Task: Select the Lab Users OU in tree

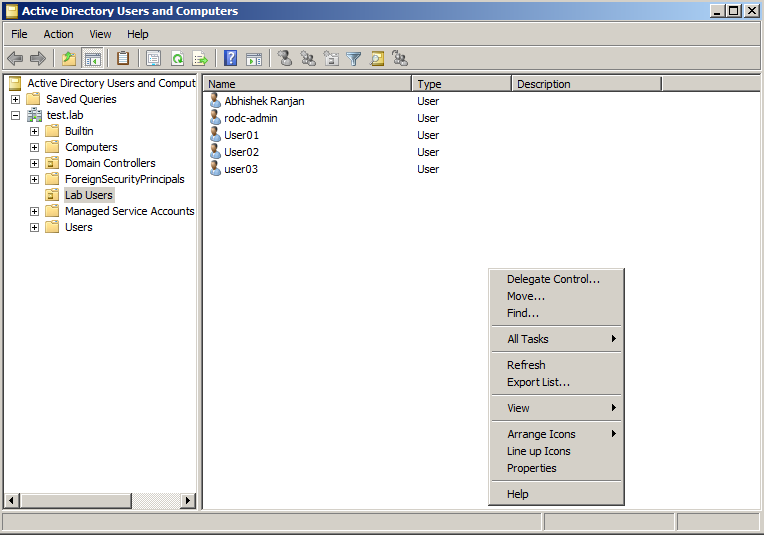Action: pyautogui.click(x=89, y=195)
